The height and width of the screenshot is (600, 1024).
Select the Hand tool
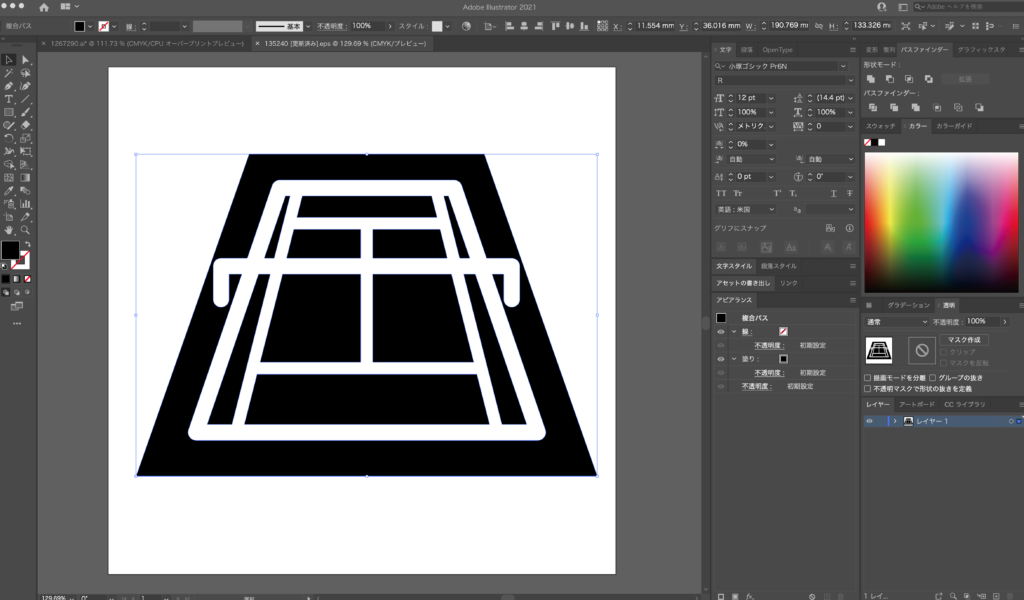click(x=9, y=229)
